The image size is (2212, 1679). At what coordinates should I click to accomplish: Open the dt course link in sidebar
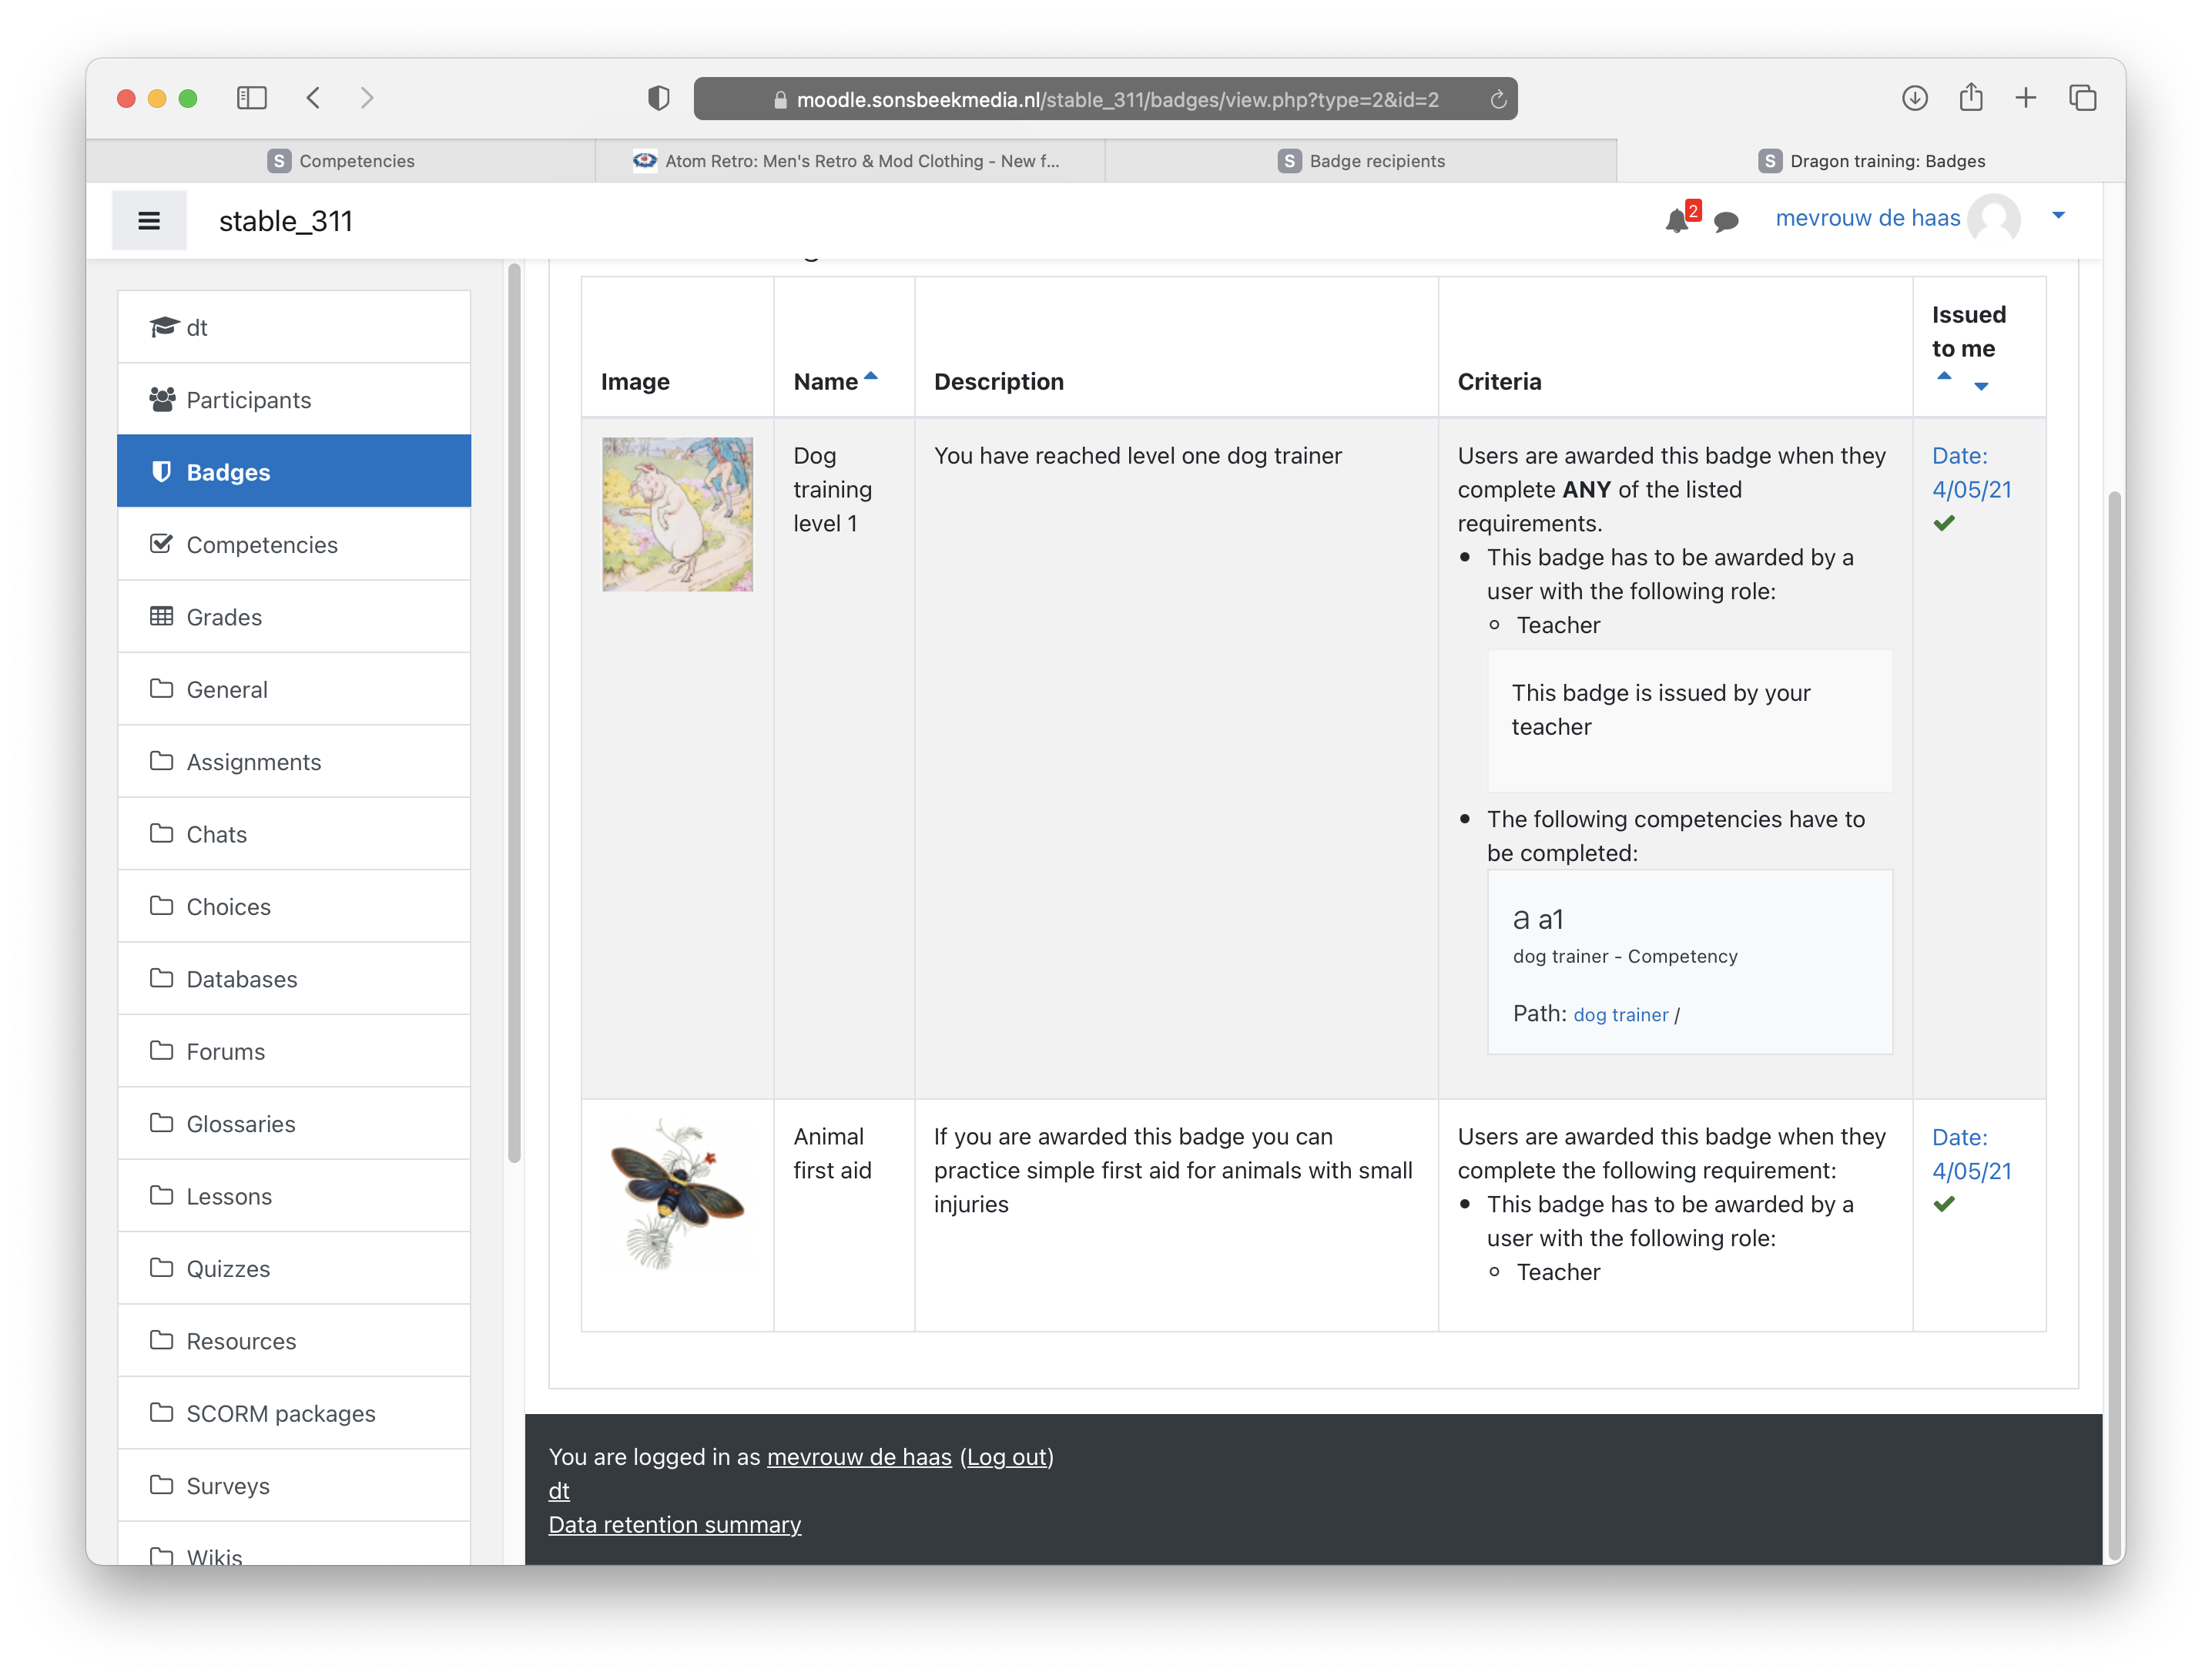click(x=294, y=327)
